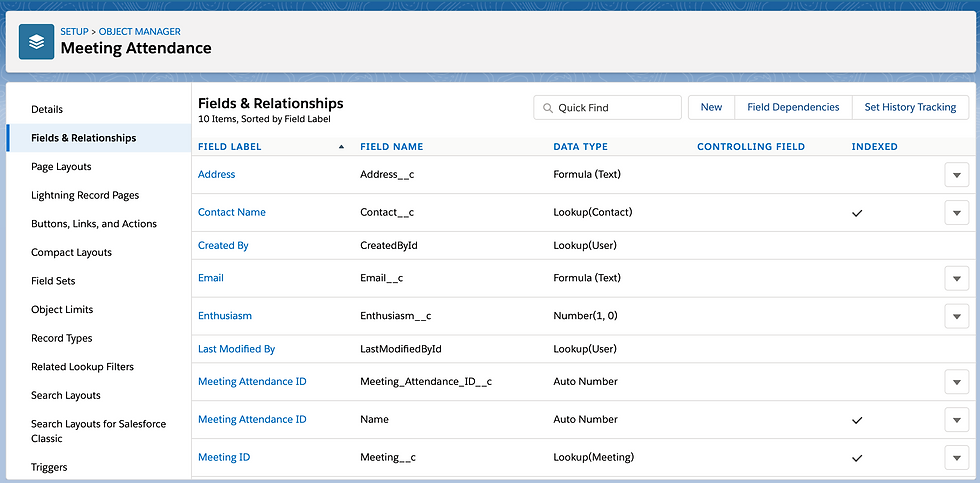Image resolution: width=980 pixels, height=483 pixels.
Task: Sort by FIELD LABEL column header
Action: [229, 147]
